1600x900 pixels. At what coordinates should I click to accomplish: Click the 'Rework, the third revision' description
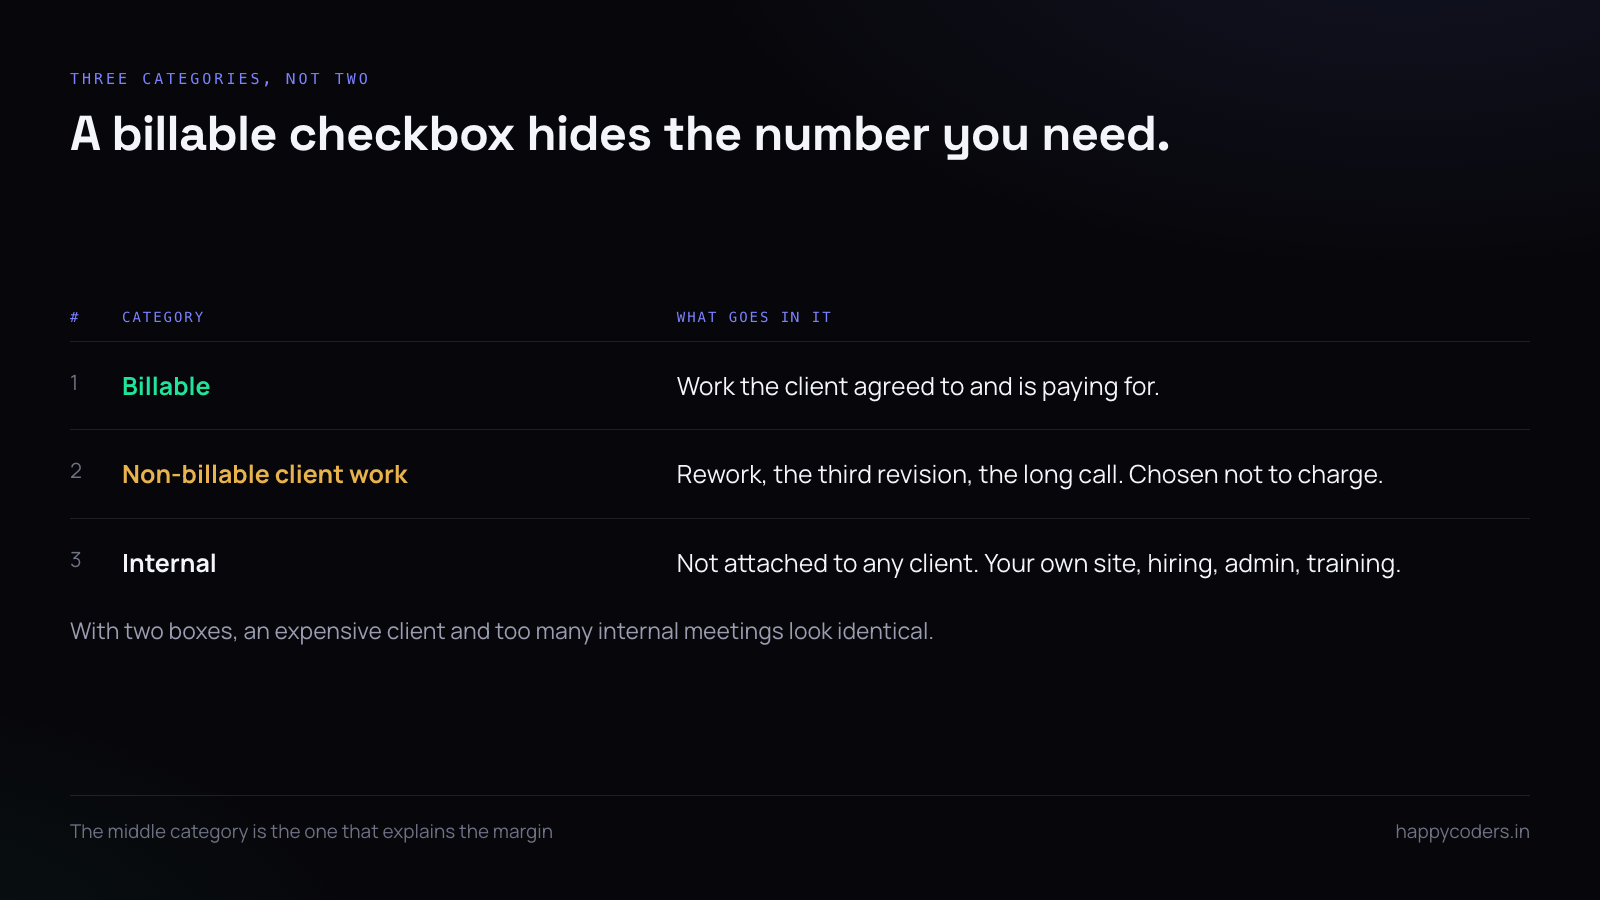(x=1030, y=475)
